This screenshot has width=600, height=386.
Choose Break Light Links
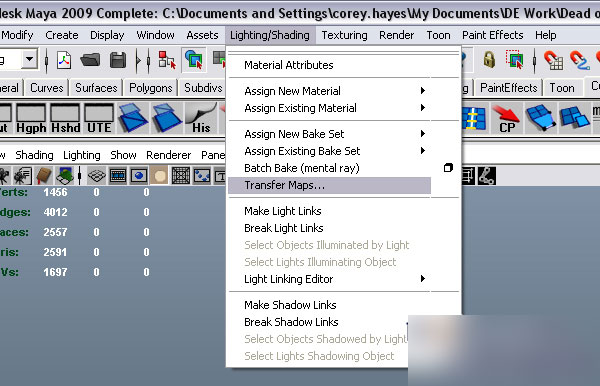pos(329,228)
